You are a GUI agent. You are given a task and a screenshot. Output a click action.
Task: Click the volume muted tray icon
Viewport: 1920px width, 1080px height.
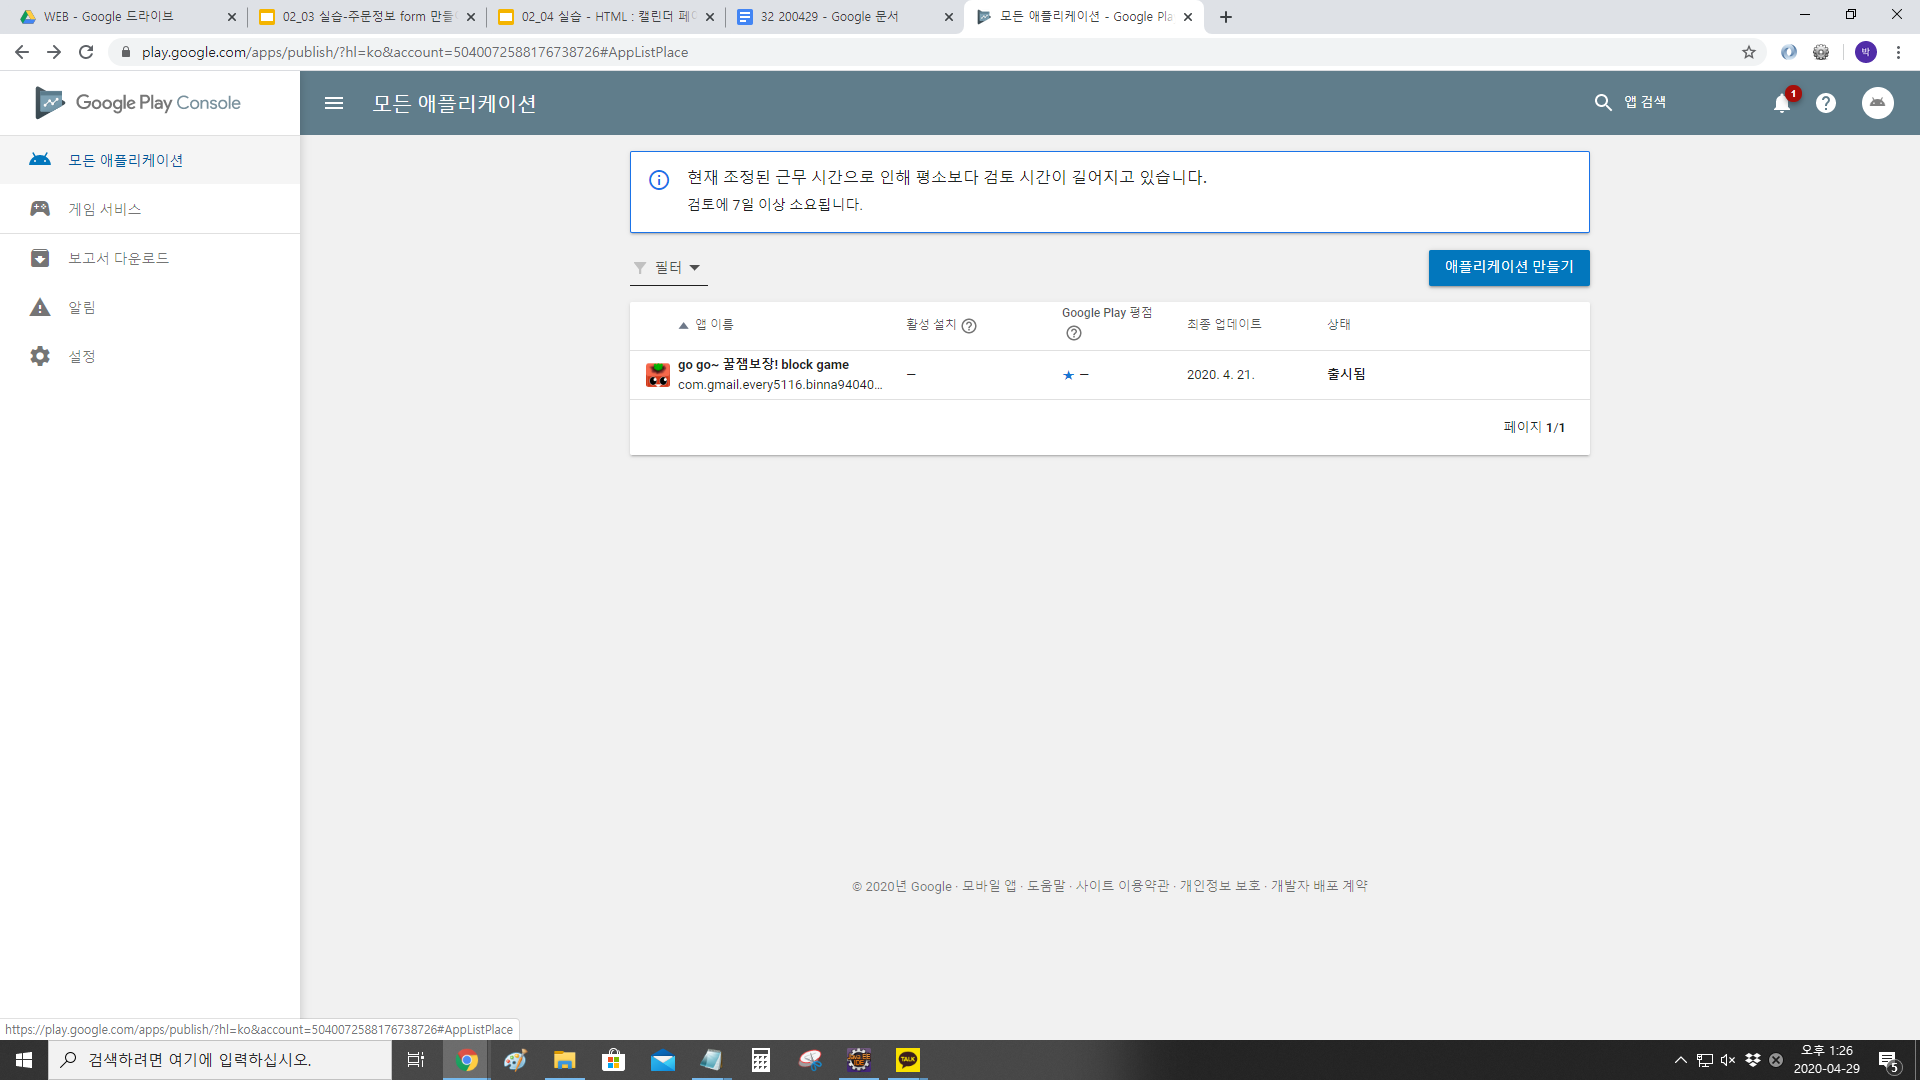coord(1728,1060)
